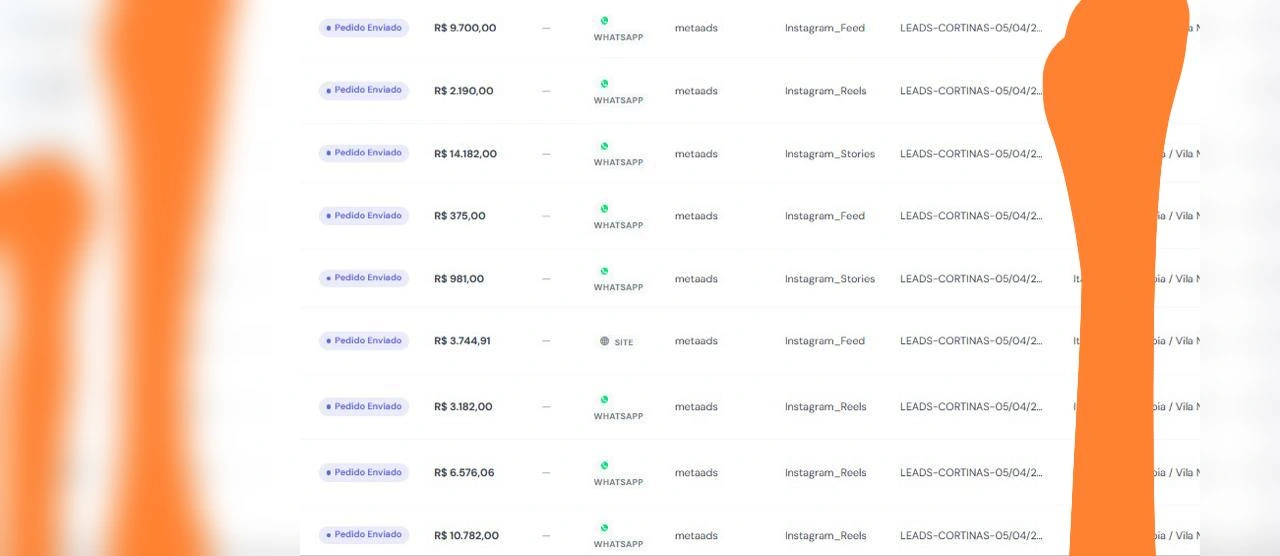Open the Pedido Enviado status for R$ 3.182,00
The image size is (1280, 556).
coord(364,407)
